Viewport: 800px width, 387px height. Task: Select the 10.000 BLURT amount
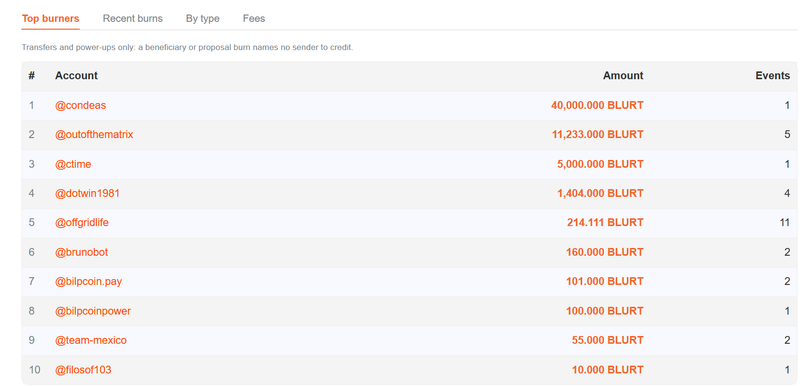click(608, 370)
